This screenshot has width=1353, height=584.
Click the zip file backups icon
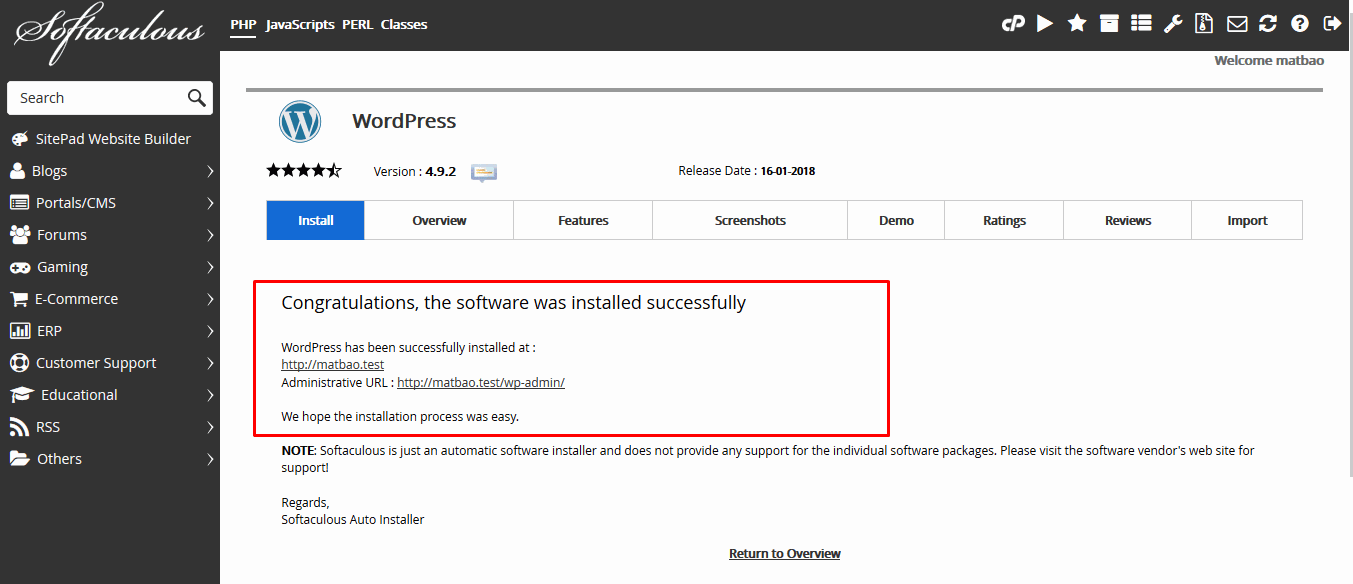(x=1205, y=24)
